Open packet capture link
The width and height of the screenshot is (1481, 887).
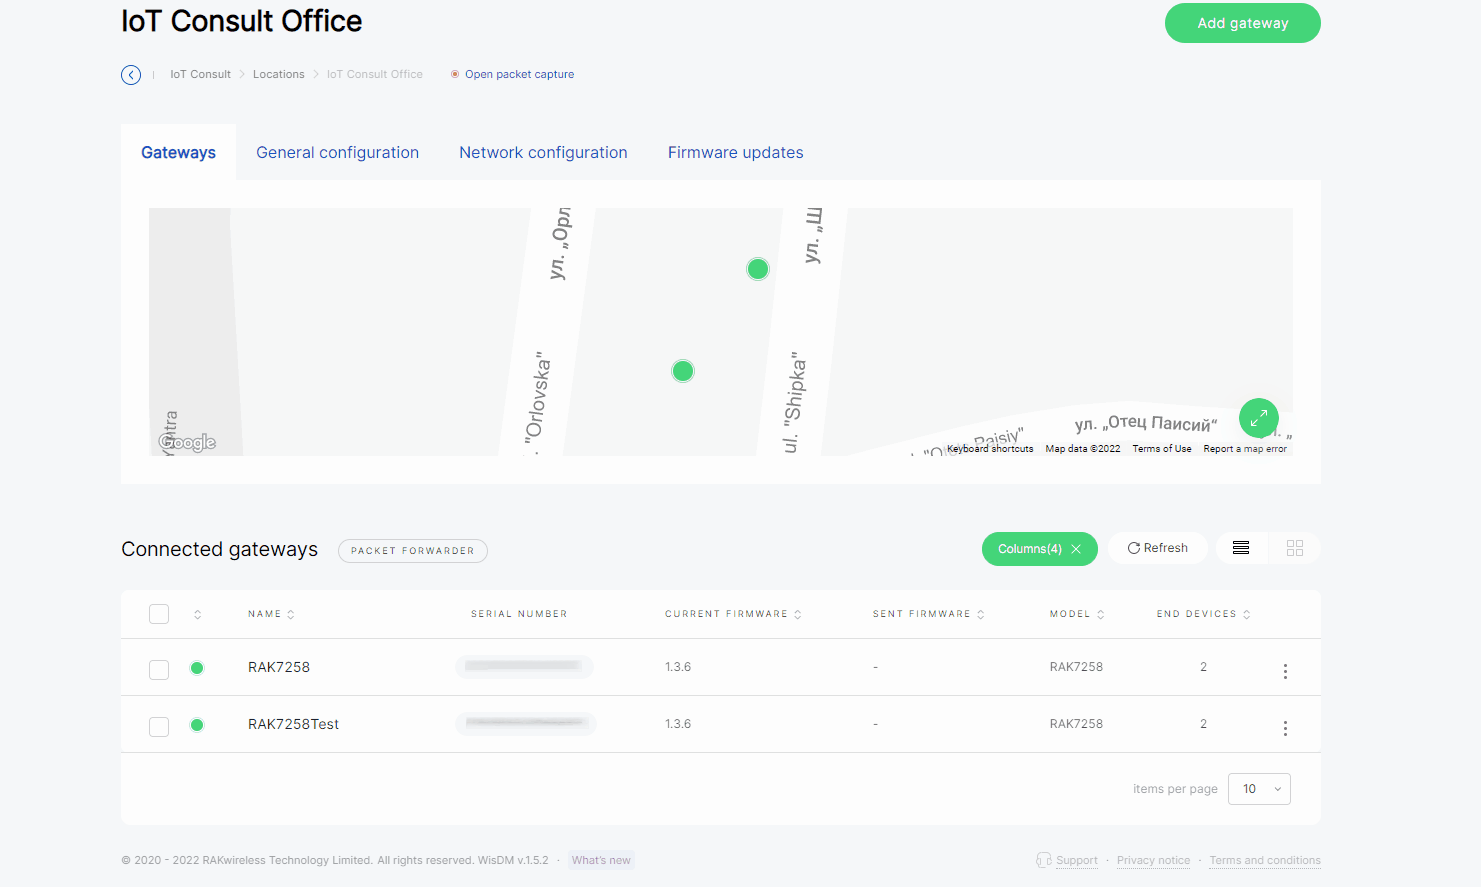coord(519,75)
